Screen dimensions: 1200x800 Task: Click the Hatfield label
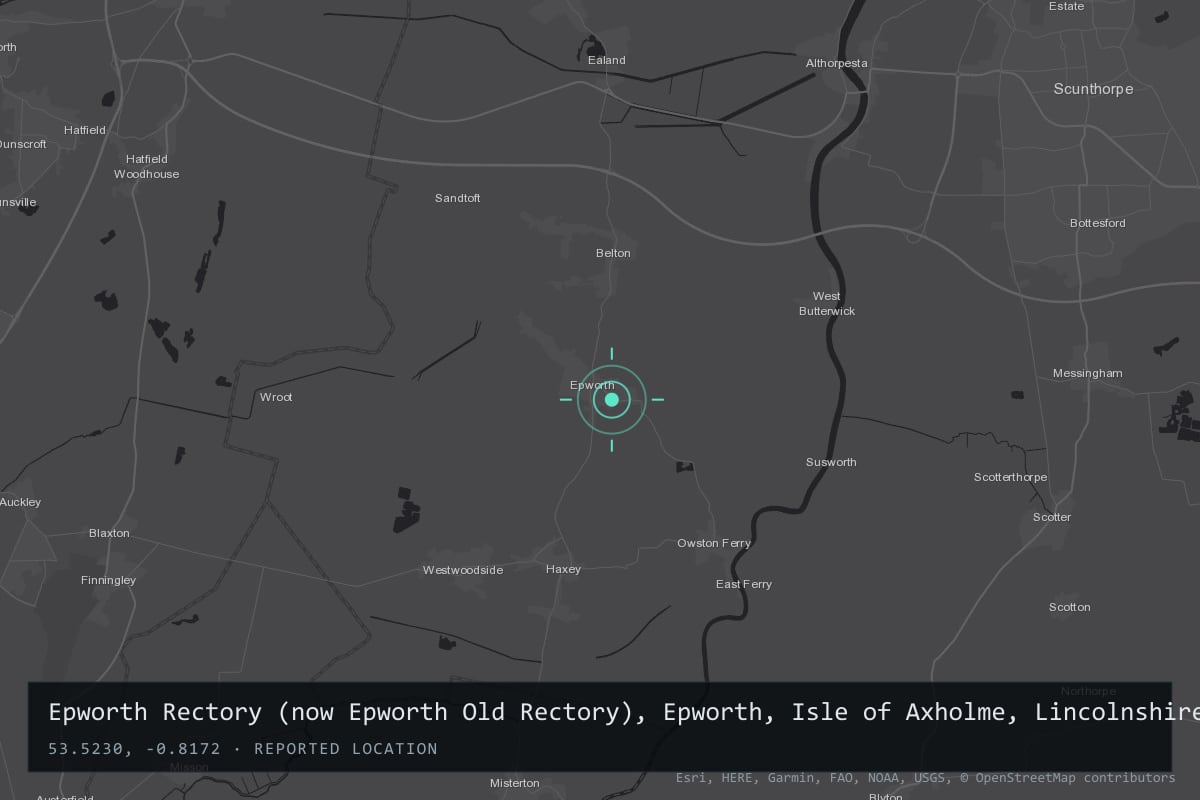coord(84,130)
